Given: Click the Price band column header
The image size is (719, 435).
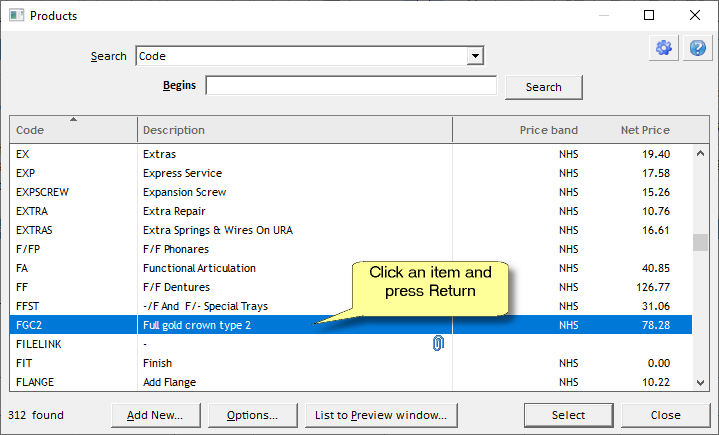Looking at the screenshot, I should pos(548,130).
